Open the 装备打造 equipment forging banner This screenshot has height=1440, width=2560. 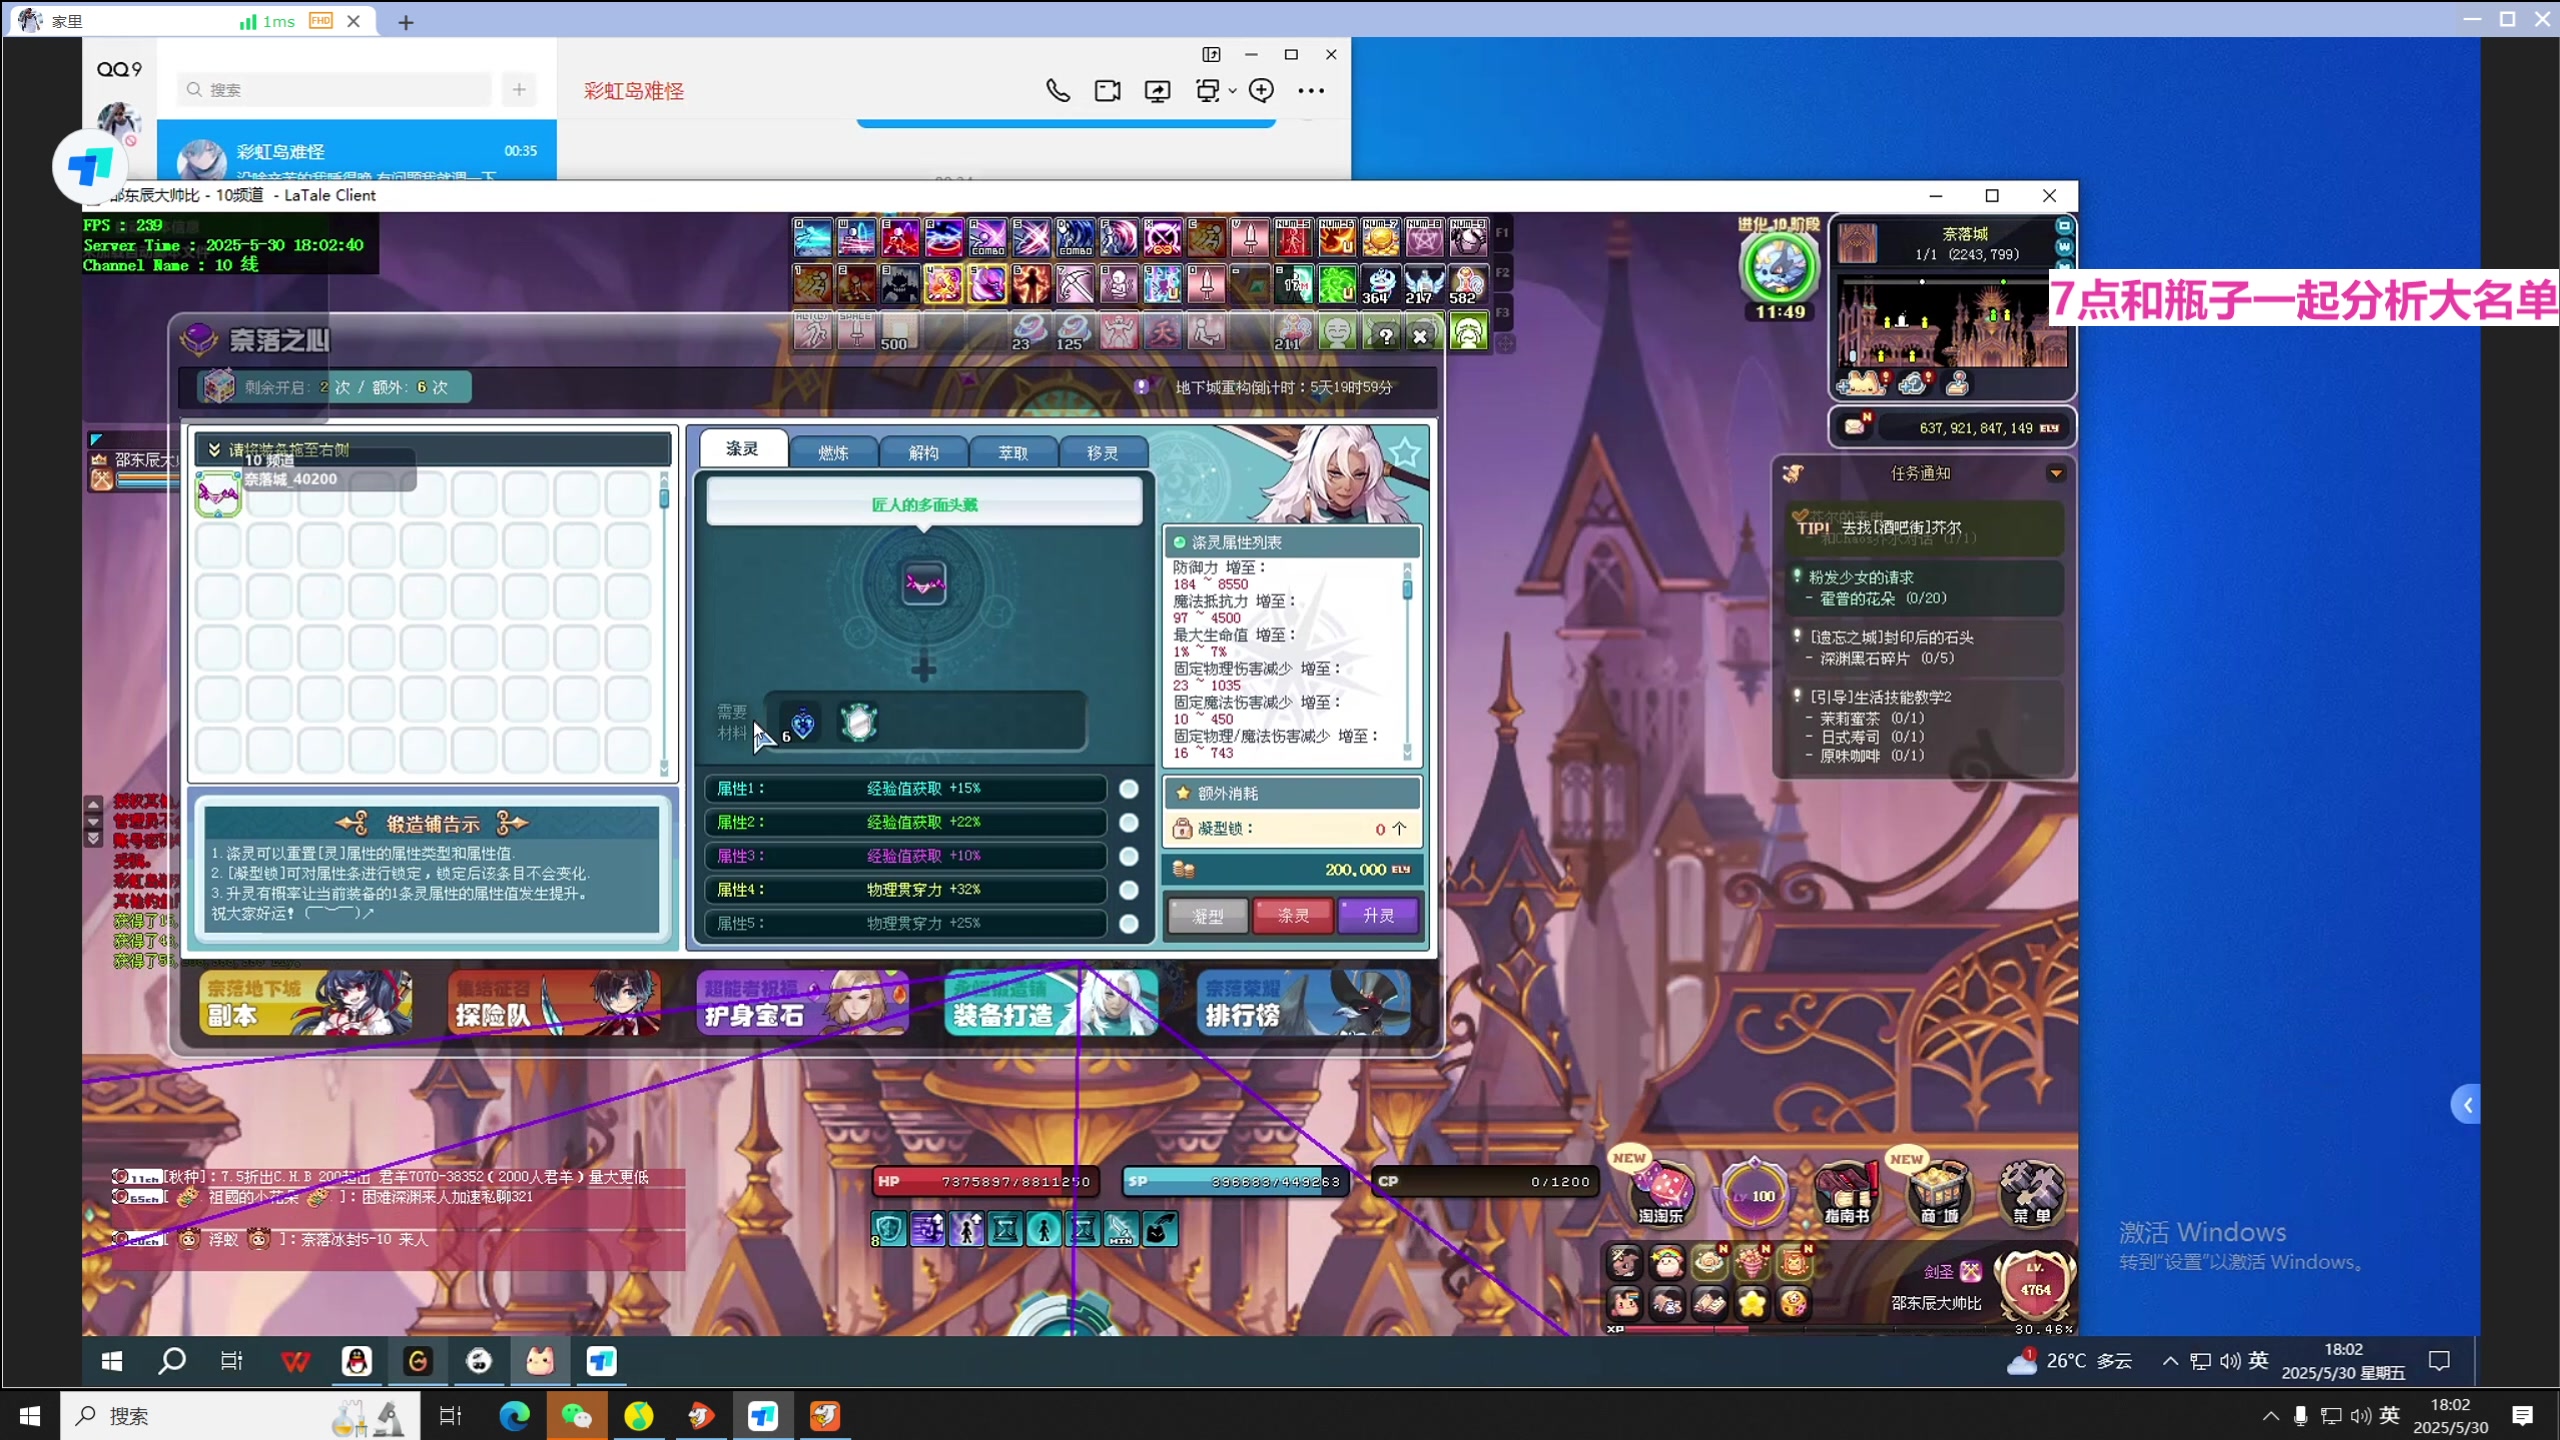pos(1050,1002)
